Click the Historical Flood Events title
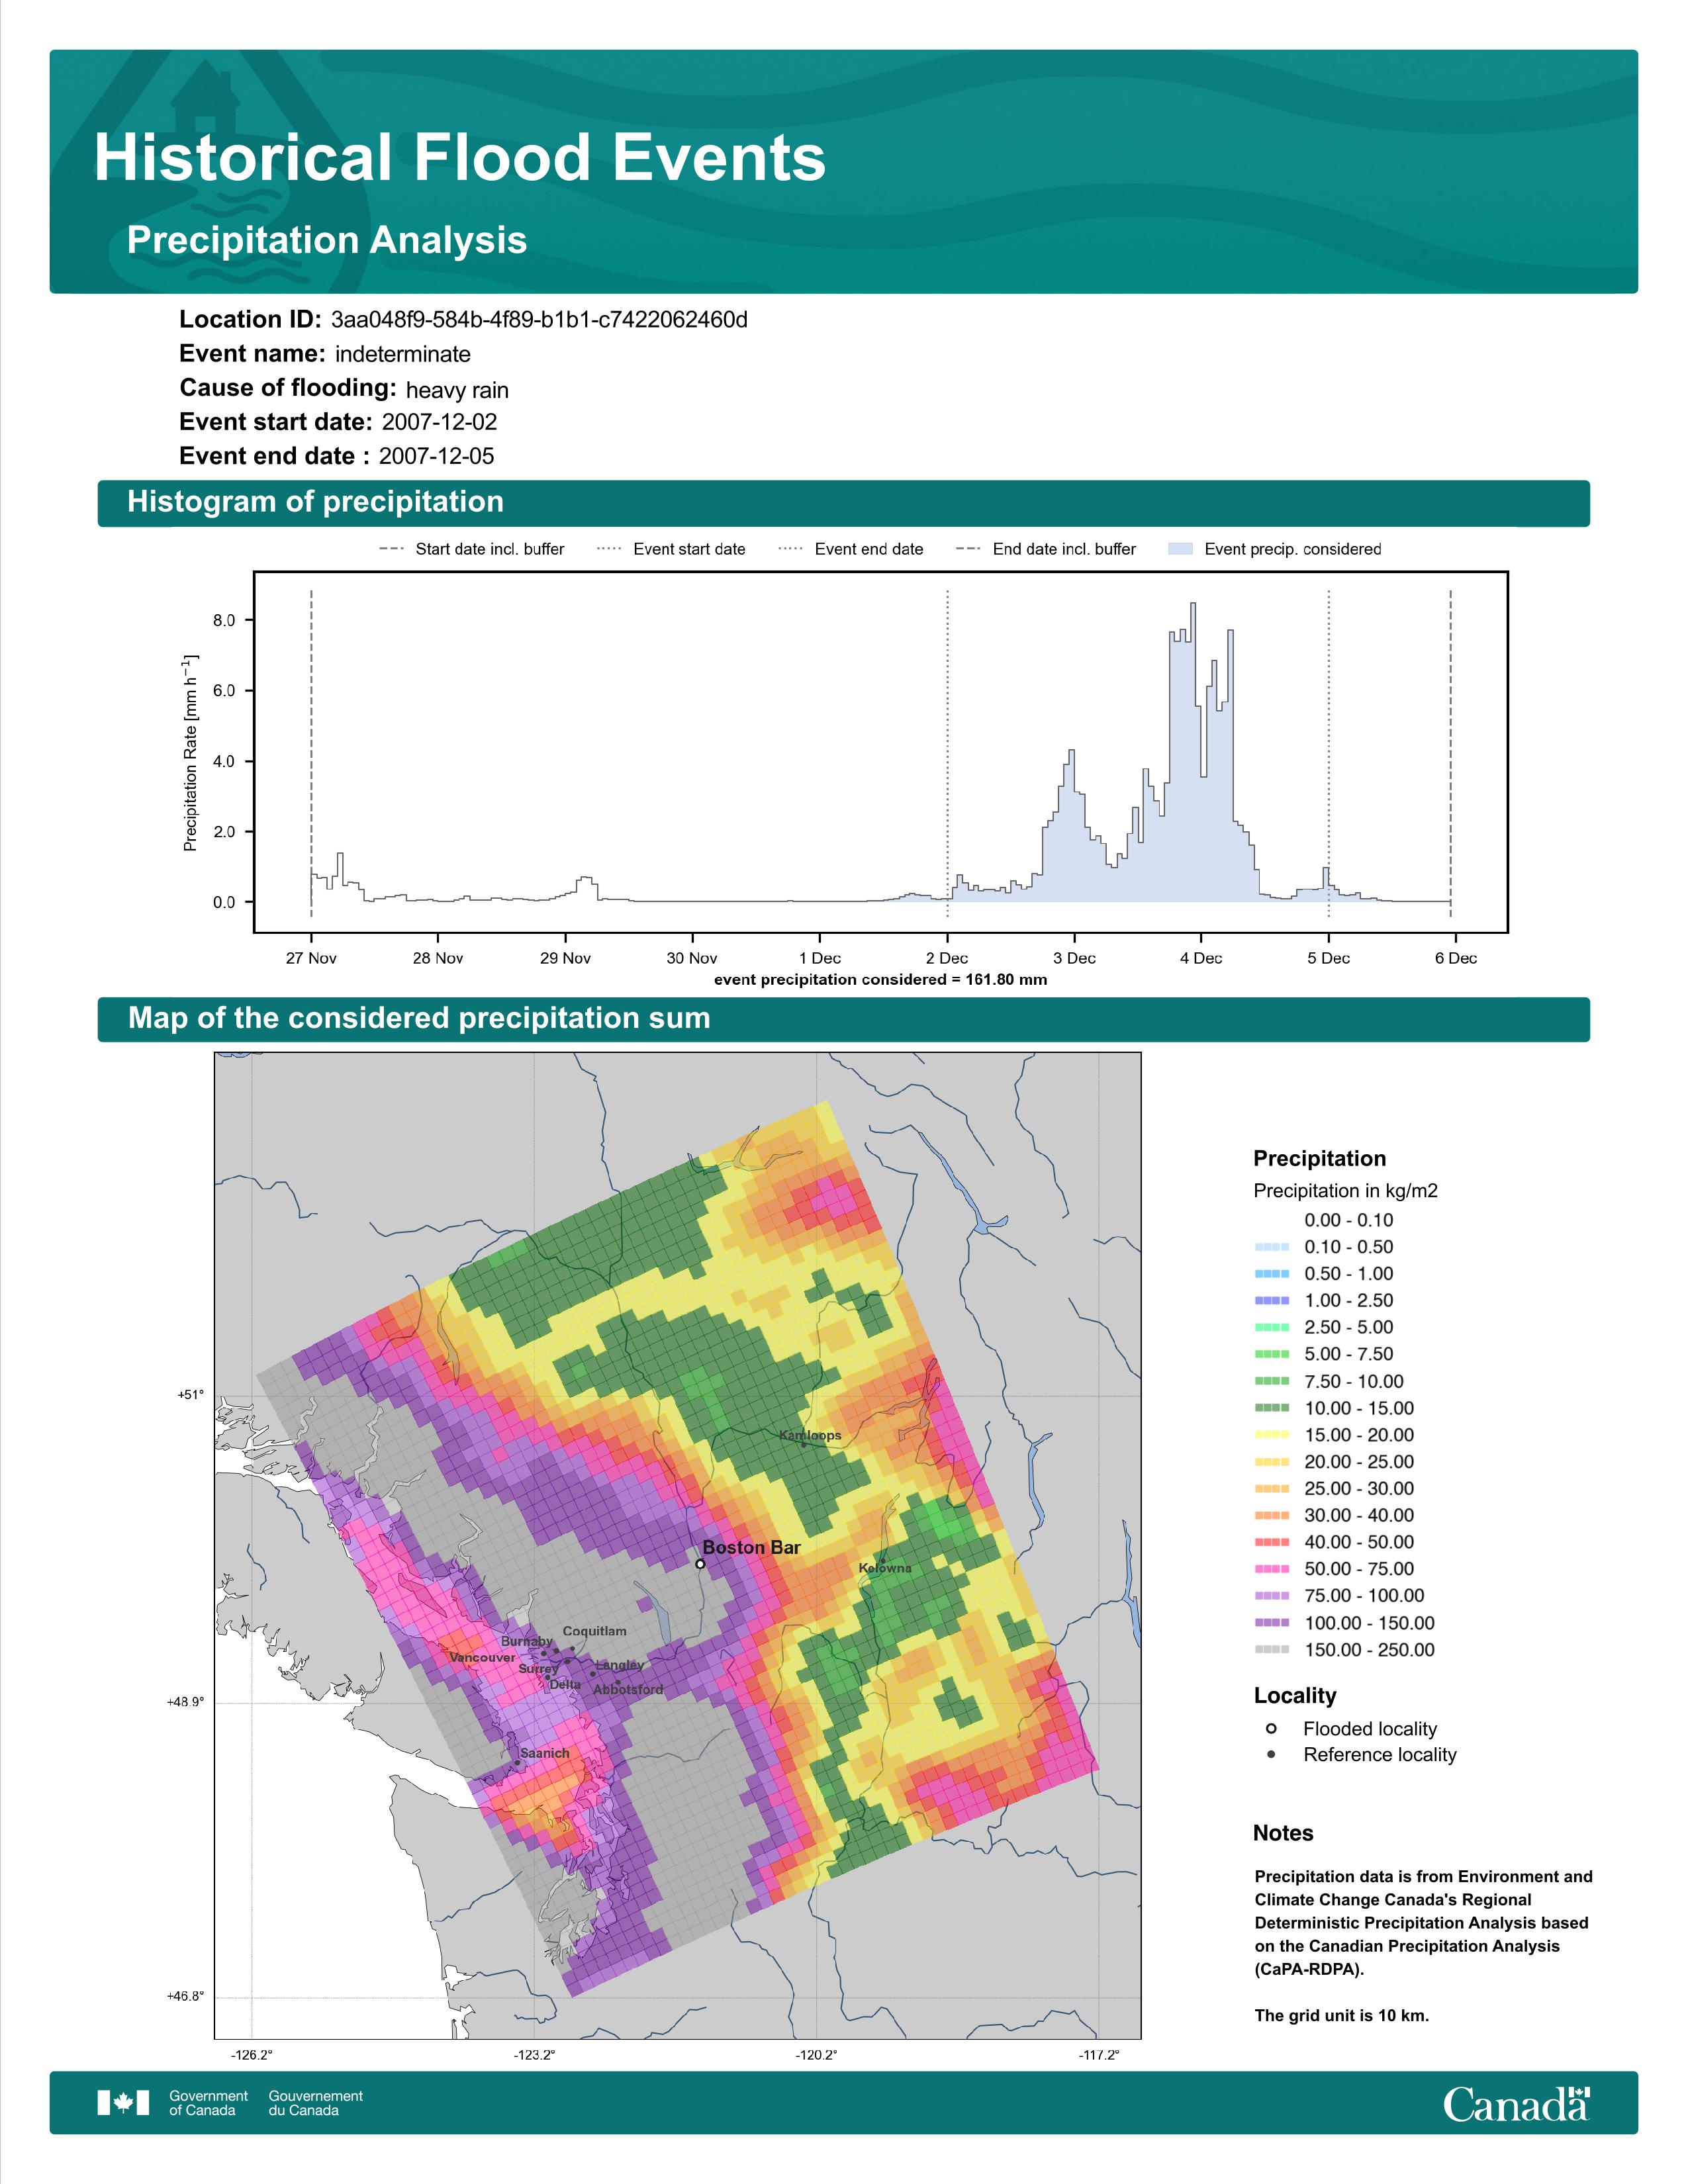 click(x=460, y=158)
